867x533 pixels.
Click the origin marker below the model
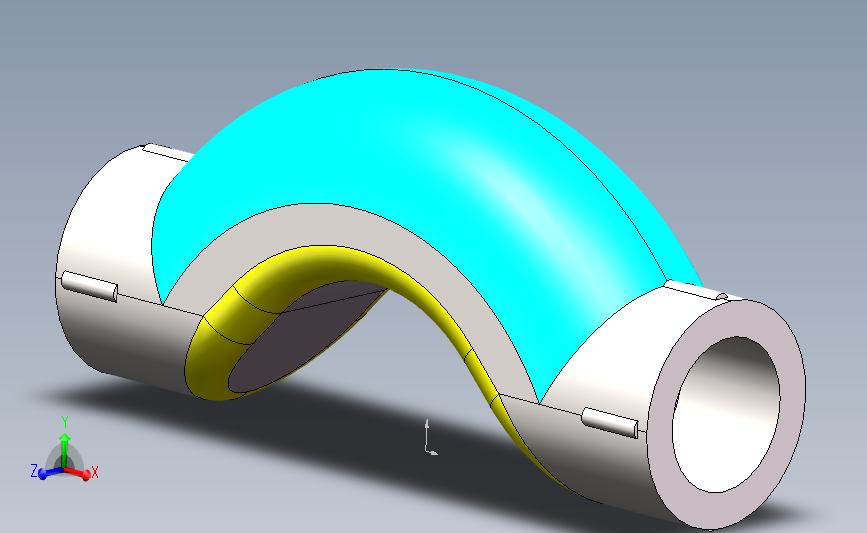430,438
